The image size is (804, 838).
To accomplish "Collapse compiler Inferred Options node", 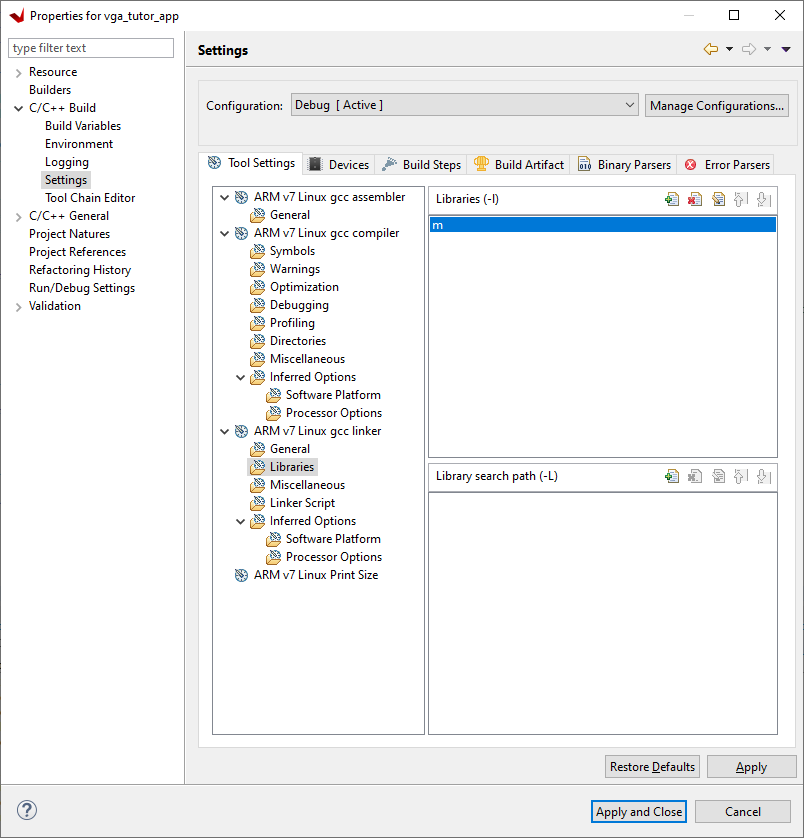I will 241,378.
